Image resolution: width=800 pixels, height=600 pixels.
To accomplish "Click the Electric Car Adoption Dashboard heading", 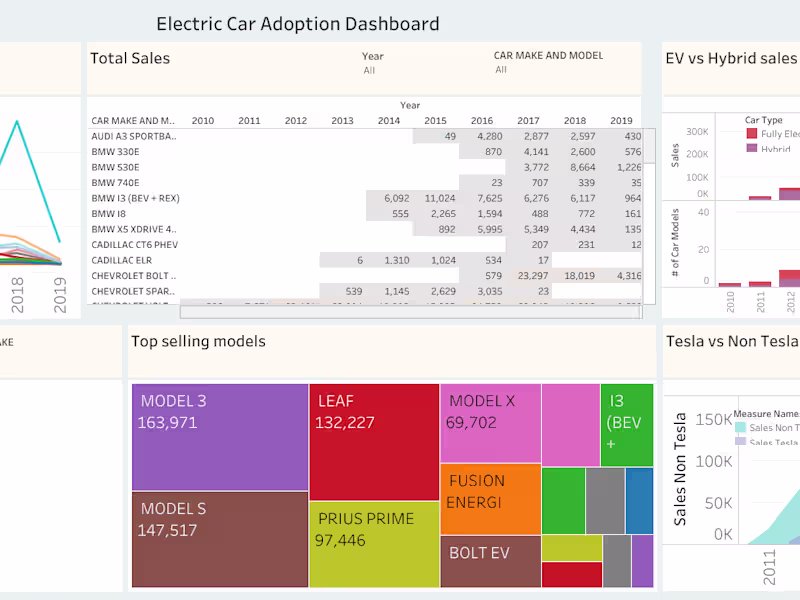I will (x=298, y=24).
